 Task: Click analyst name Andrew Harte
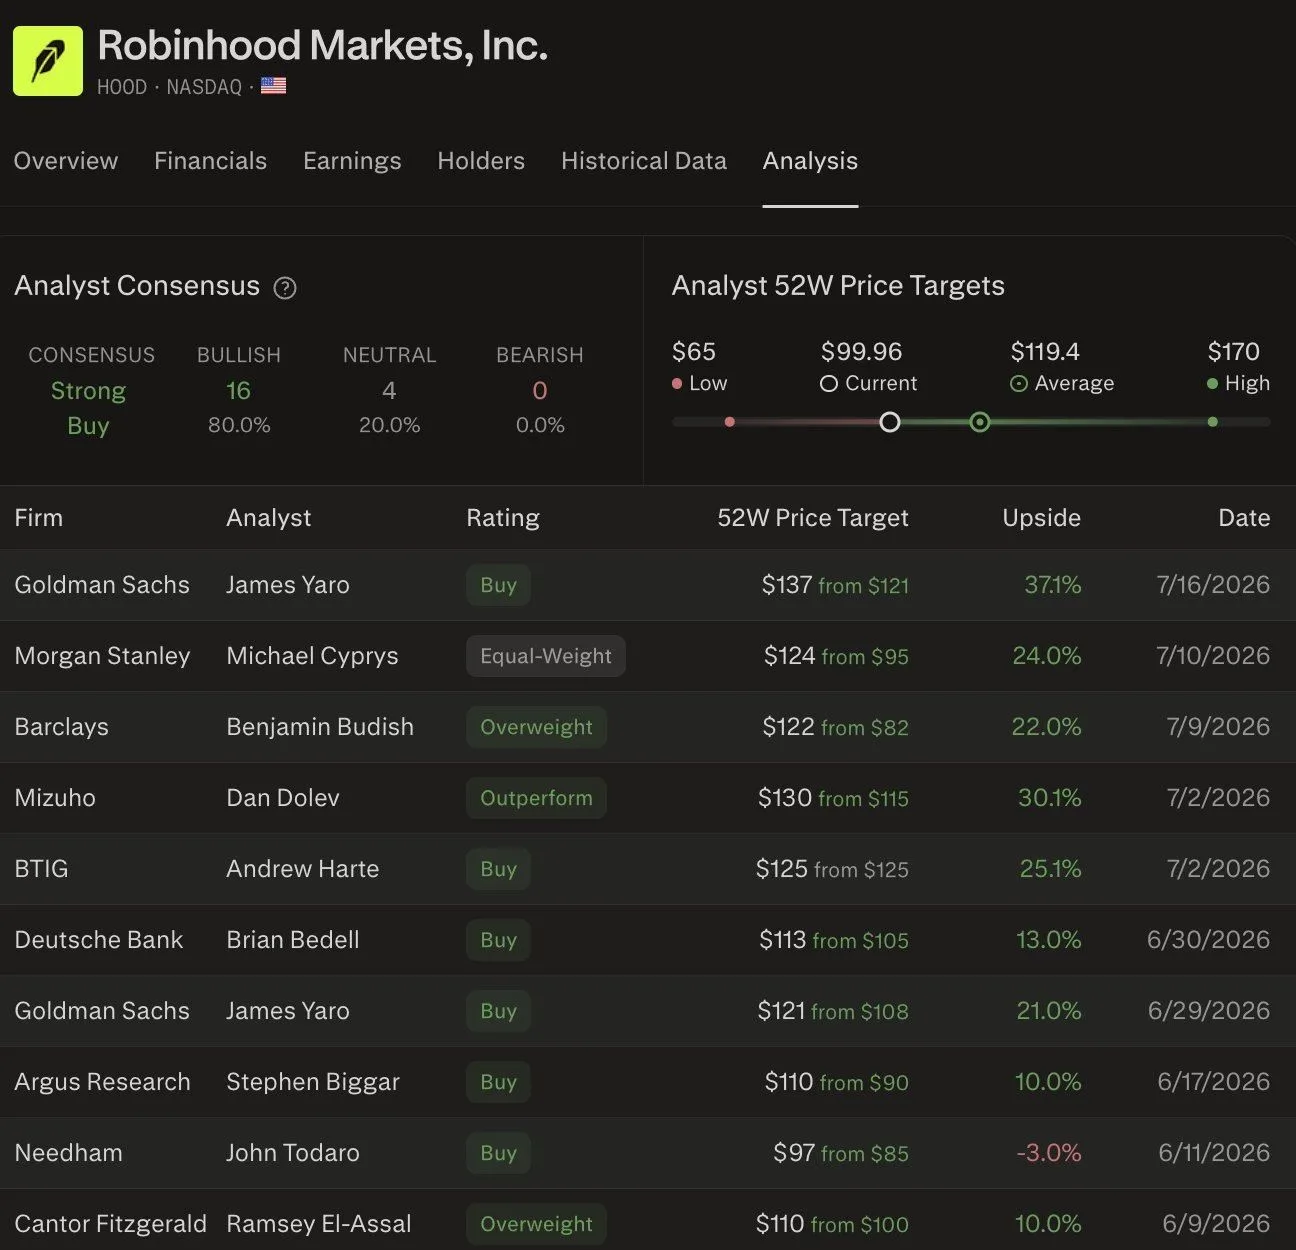point(303,869)
